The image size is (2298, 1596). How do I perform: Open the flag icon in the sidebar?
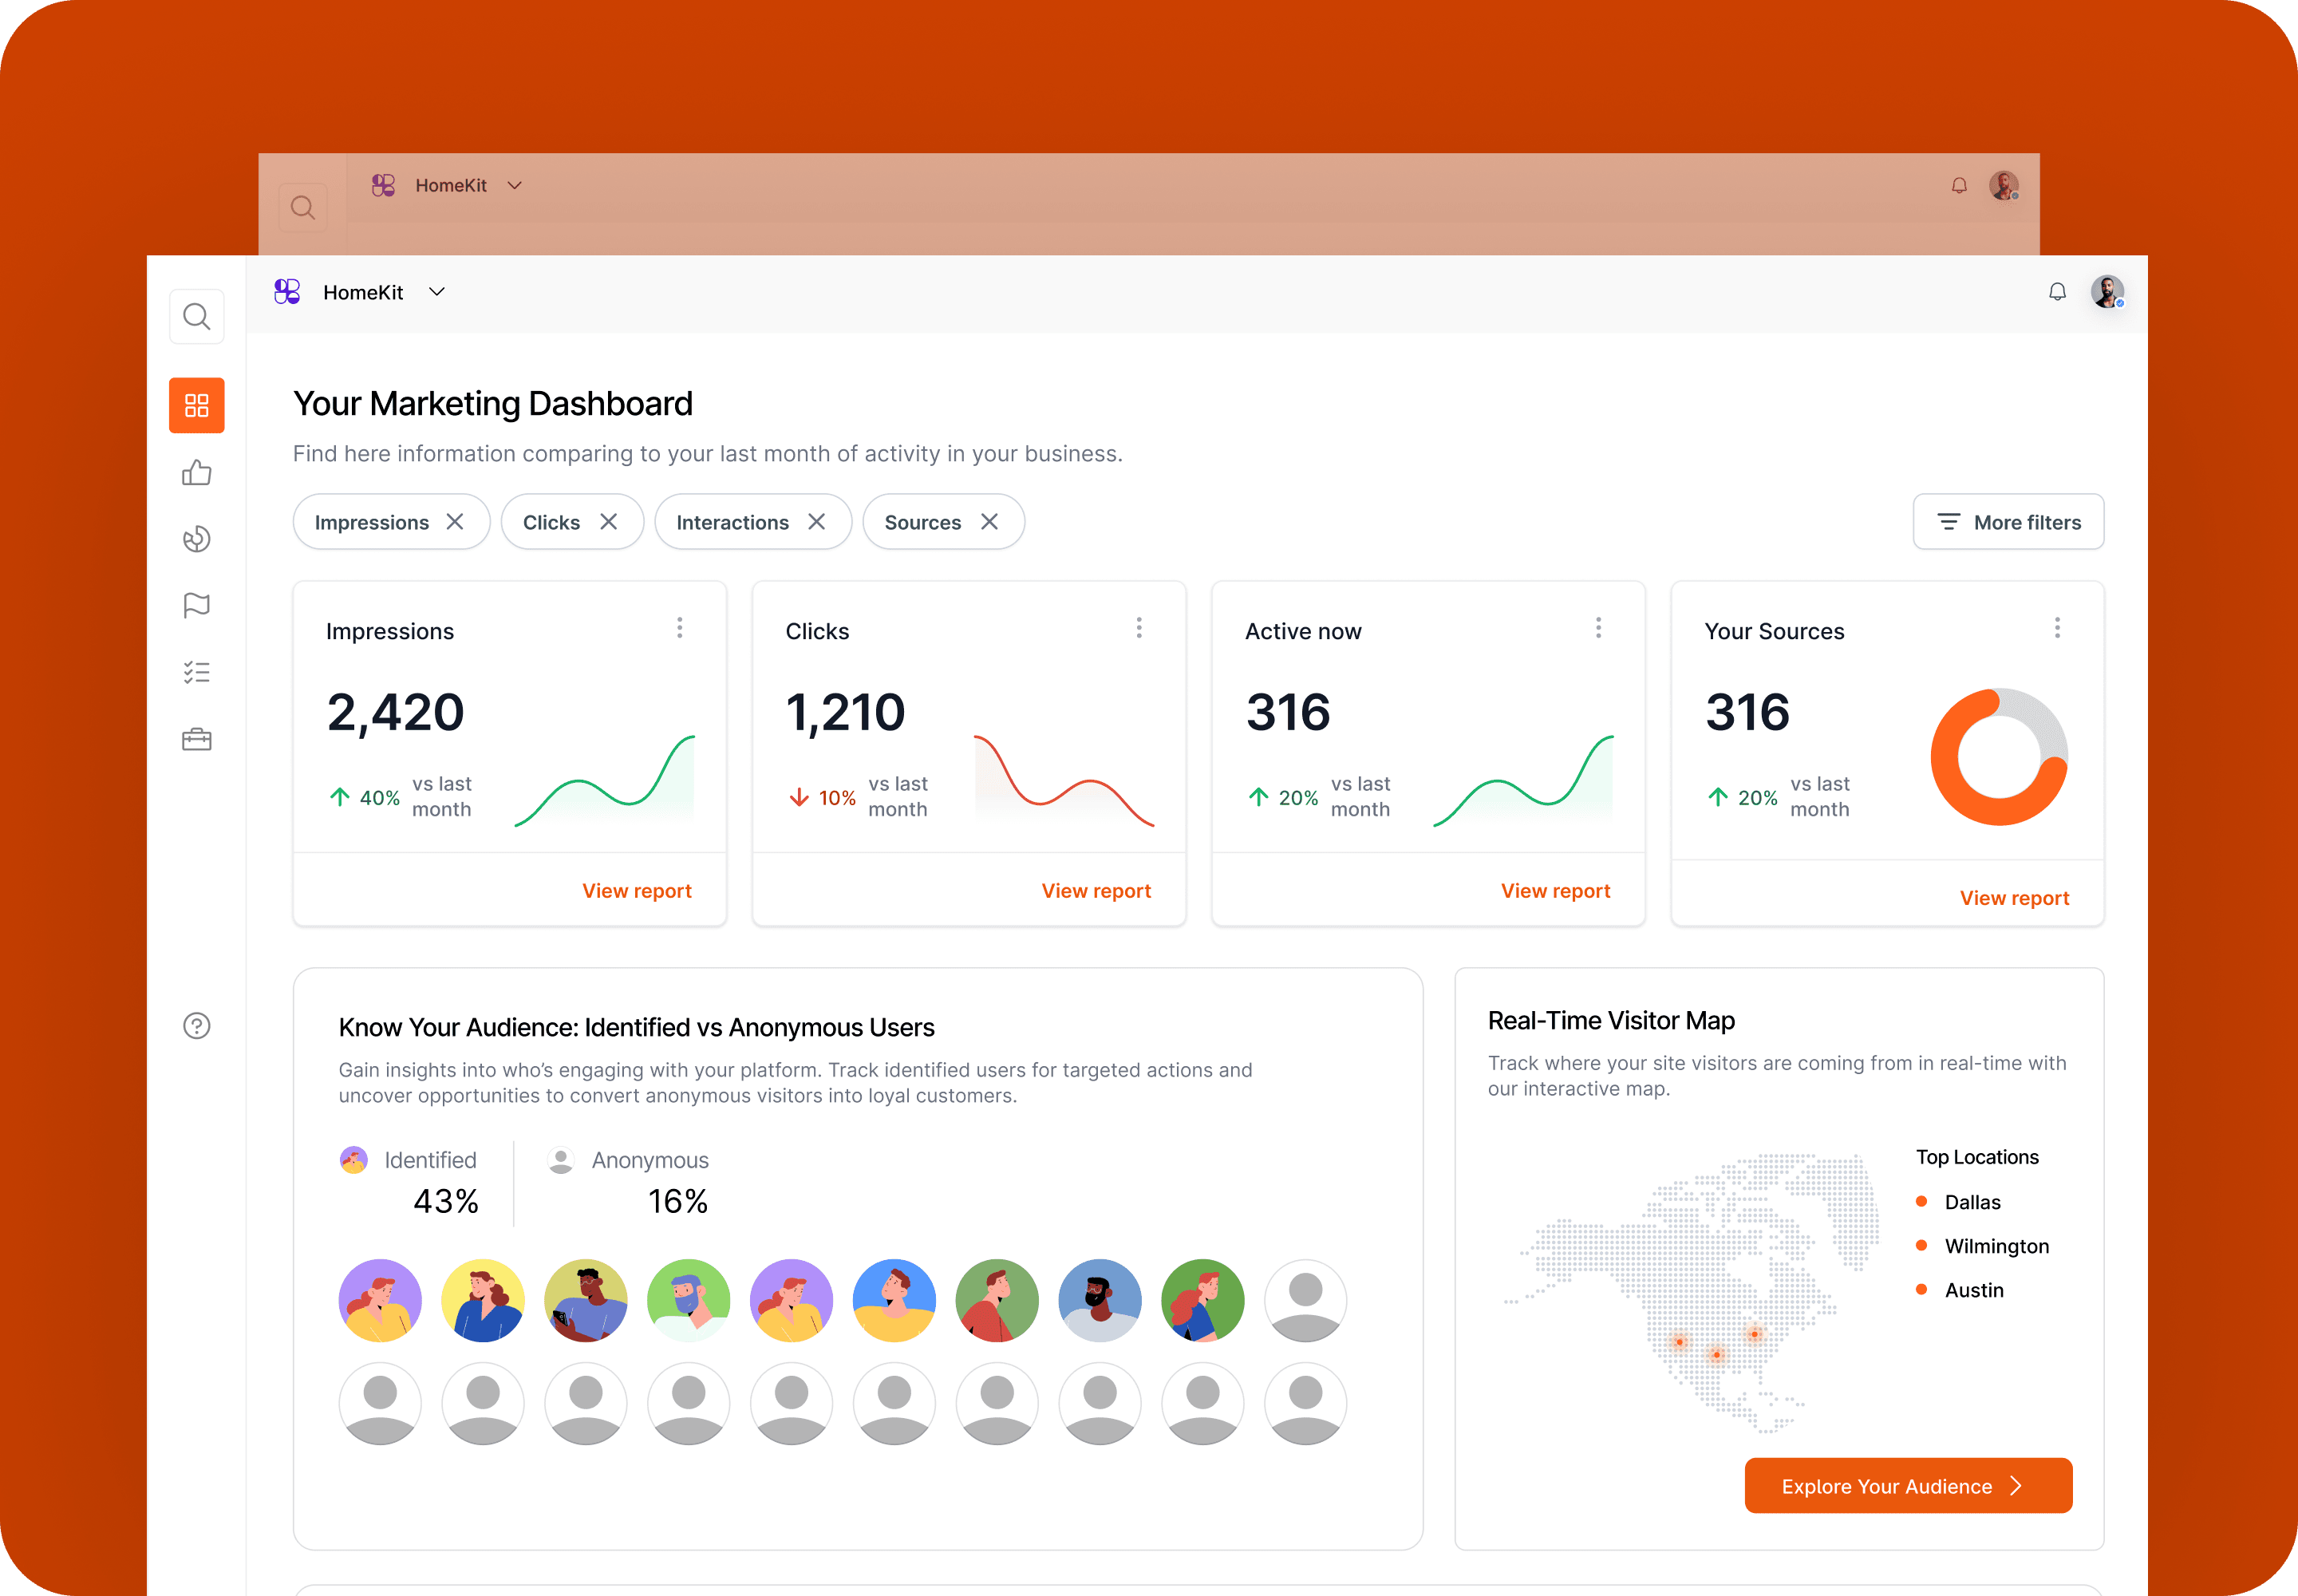click(x=196, y=605)
